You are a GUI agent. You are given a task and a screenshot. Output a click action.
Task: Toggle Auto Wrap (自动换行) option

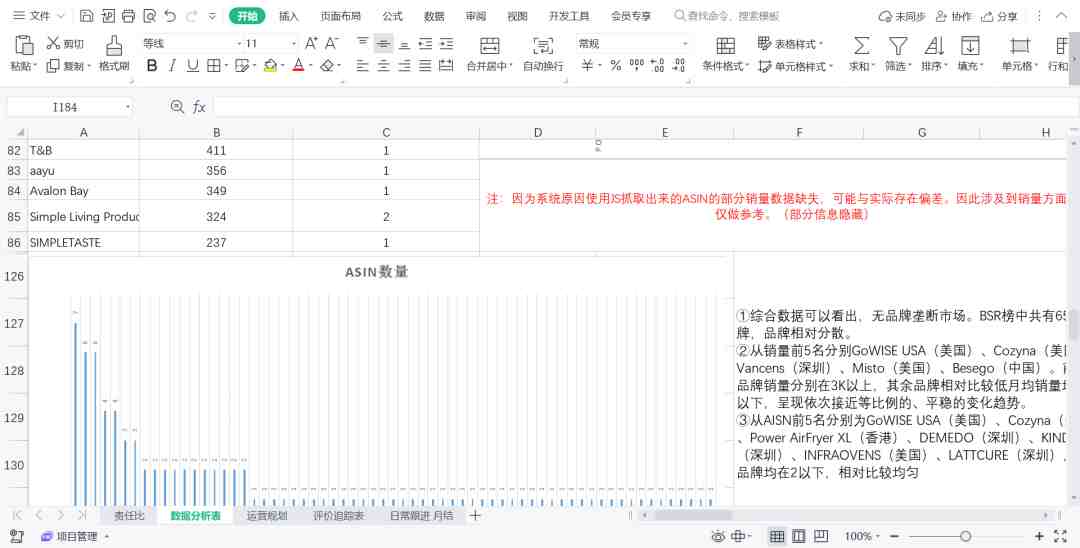pos(543,46)
